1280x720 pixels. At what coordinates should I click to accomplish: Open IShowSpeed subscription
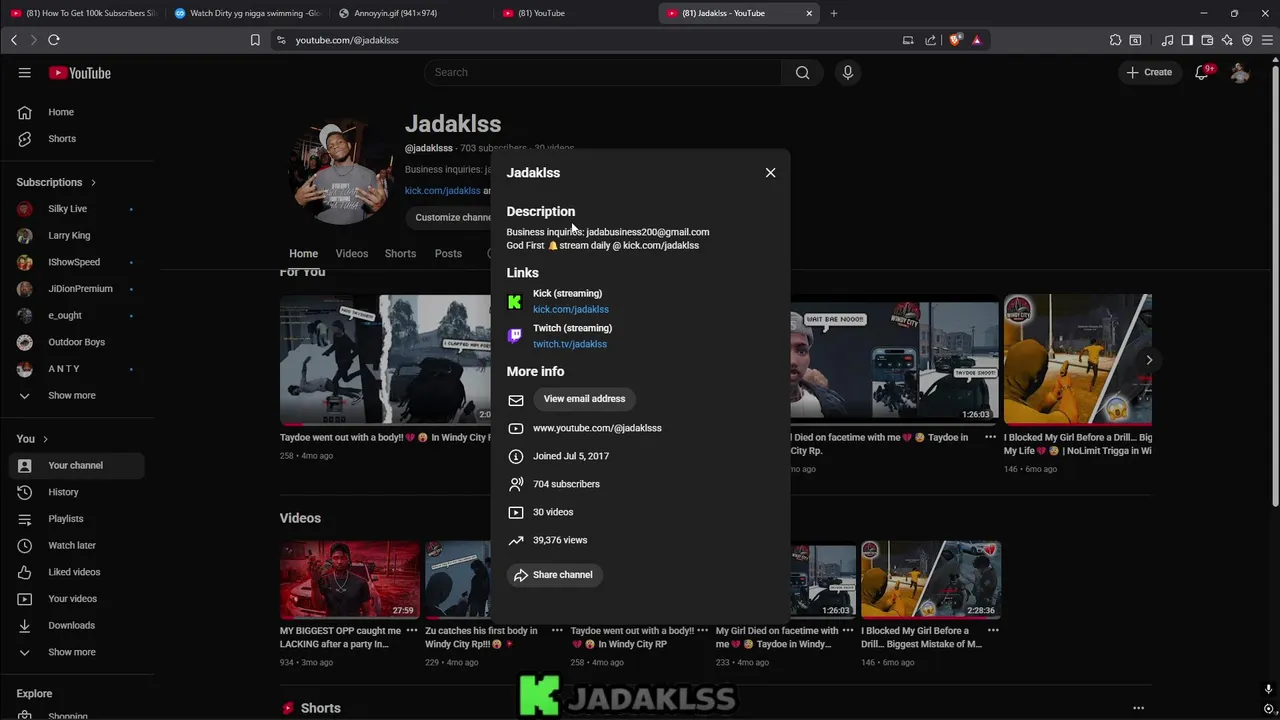pyautogui.click(x=77, y=262)
